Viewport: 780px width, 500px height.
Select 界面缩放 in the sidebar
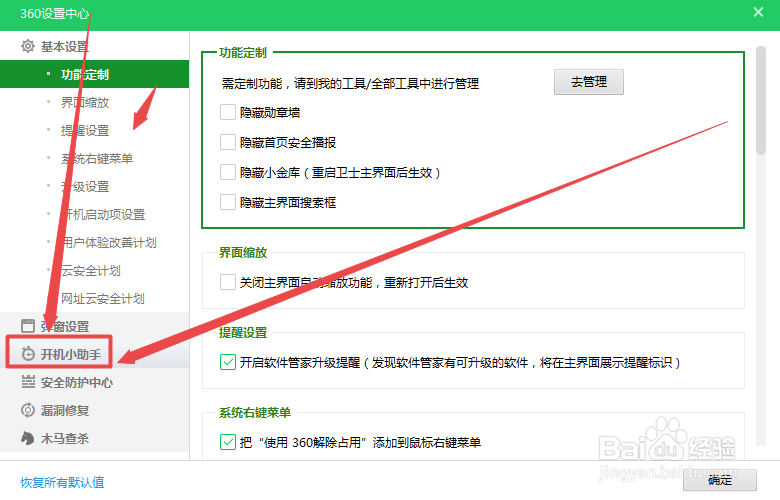(x=95, y=102)
